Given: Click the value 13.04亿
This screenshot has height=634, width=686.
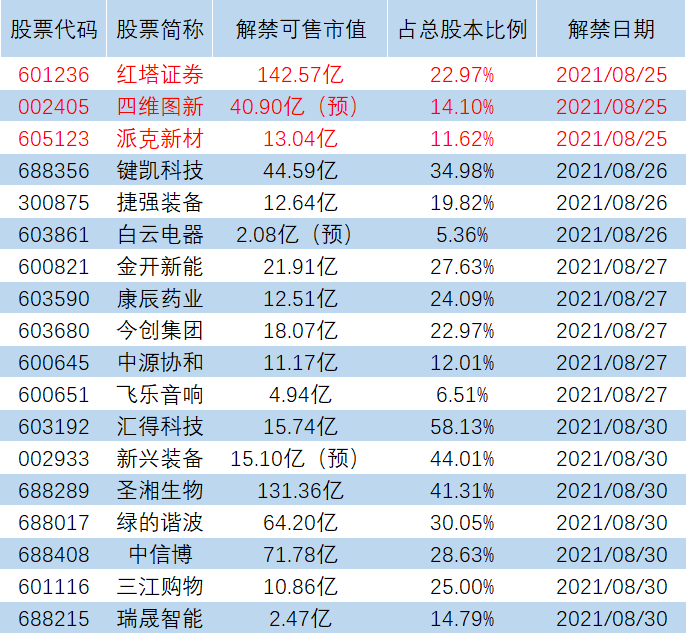Looking at the screenshot, I should click(301, 139).
